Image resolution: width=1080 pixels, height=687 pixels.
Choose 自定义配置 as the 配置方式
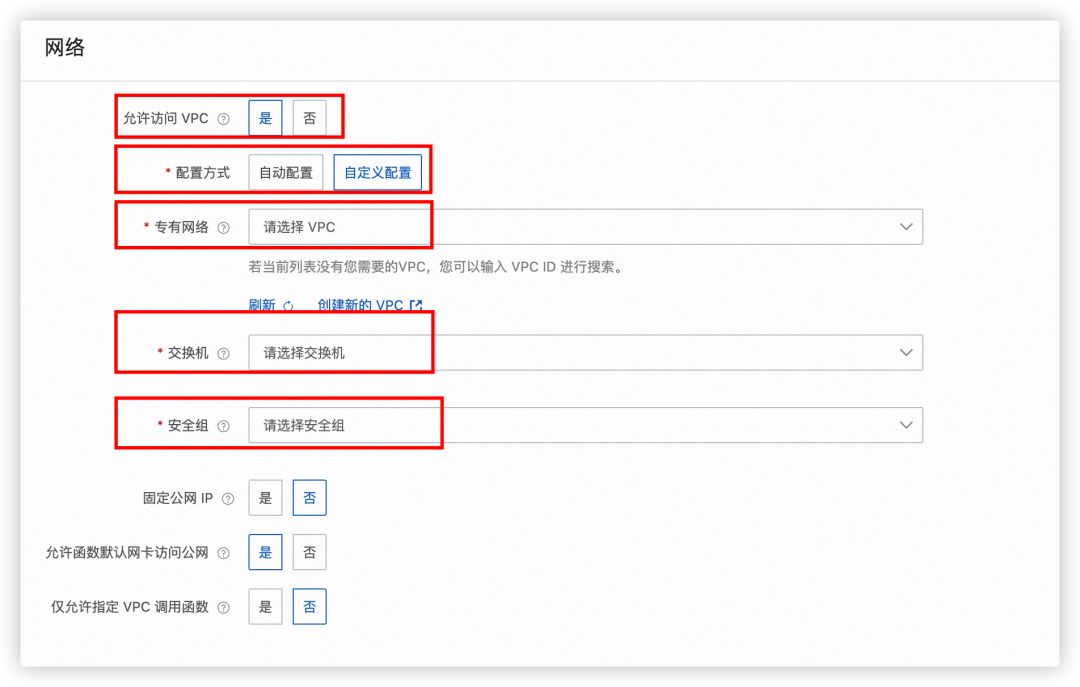pyautogui.click(x=377, y=172)
